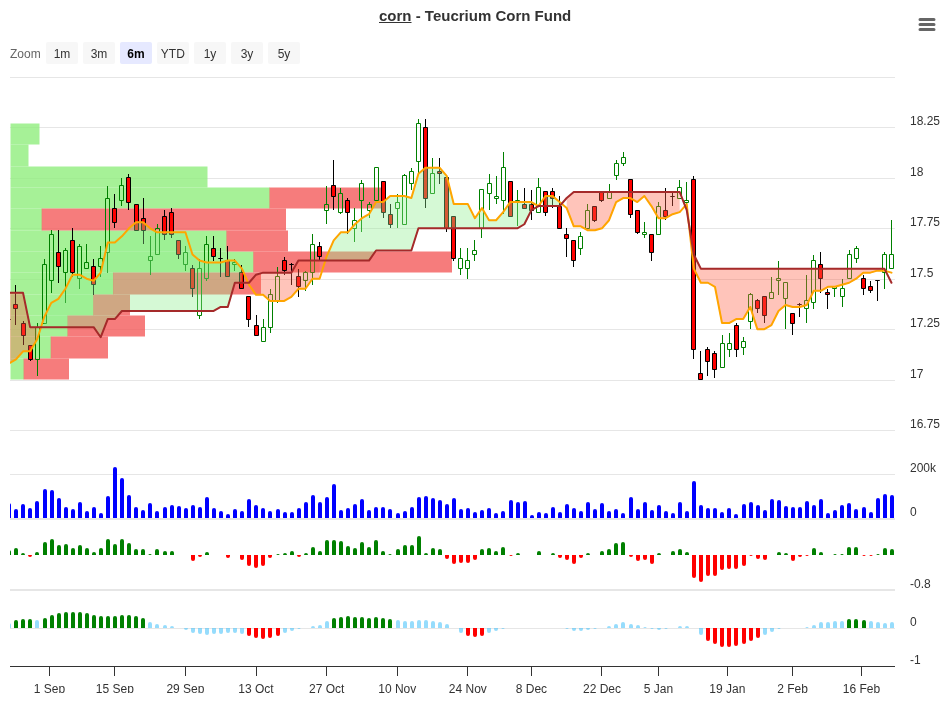Screen dimensions: 950x720
Task: Click the 29 Sep date label
Action: (x=185, y=688)
